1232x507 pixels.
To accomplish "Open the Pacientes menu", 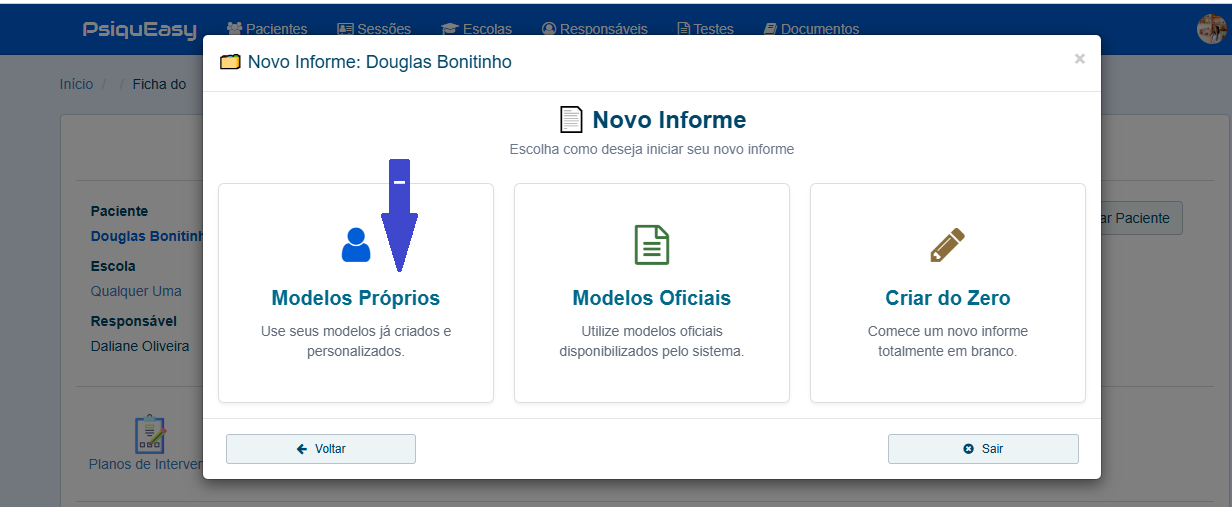I will point(267,29).
